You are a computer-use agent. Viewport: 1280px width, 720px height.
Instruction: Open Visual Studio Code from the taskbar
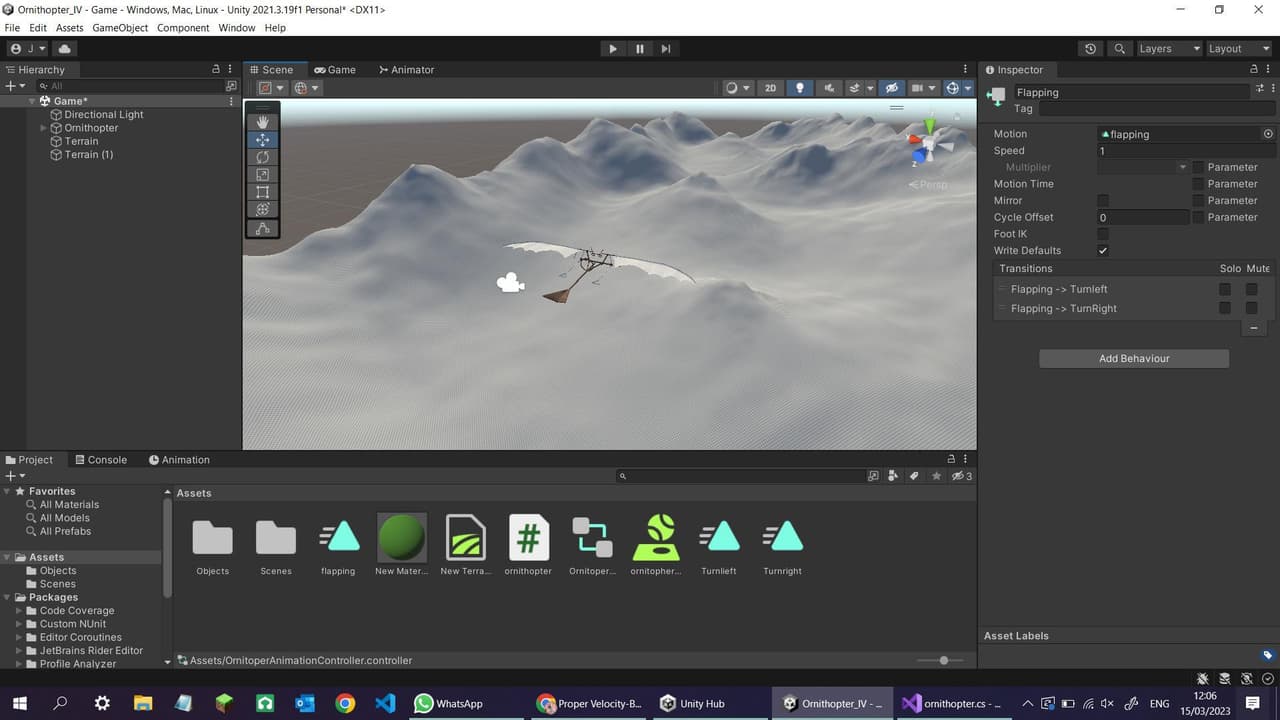[x=385, y=703]
